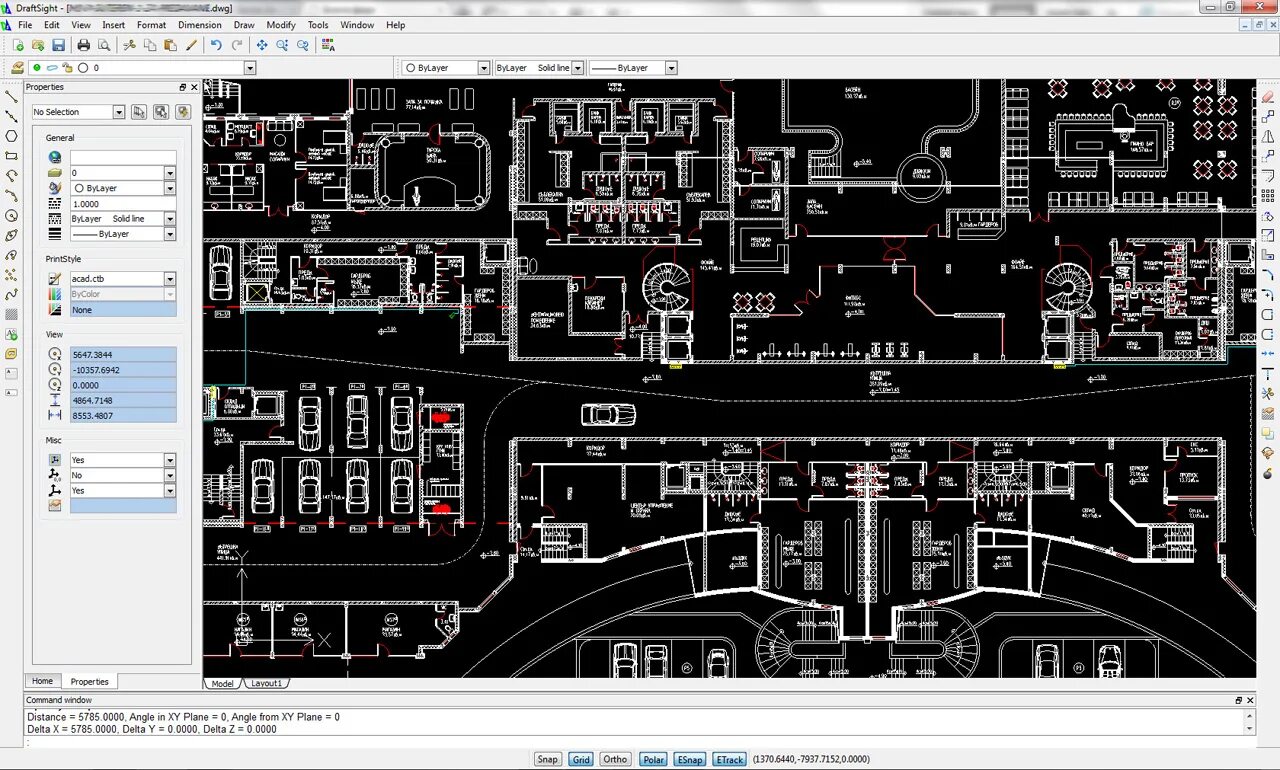The width and height of the screenshot is (1280, 770).
Task: Open the Dimension menu
Action: pyautogui.click(x=200, y=25)
